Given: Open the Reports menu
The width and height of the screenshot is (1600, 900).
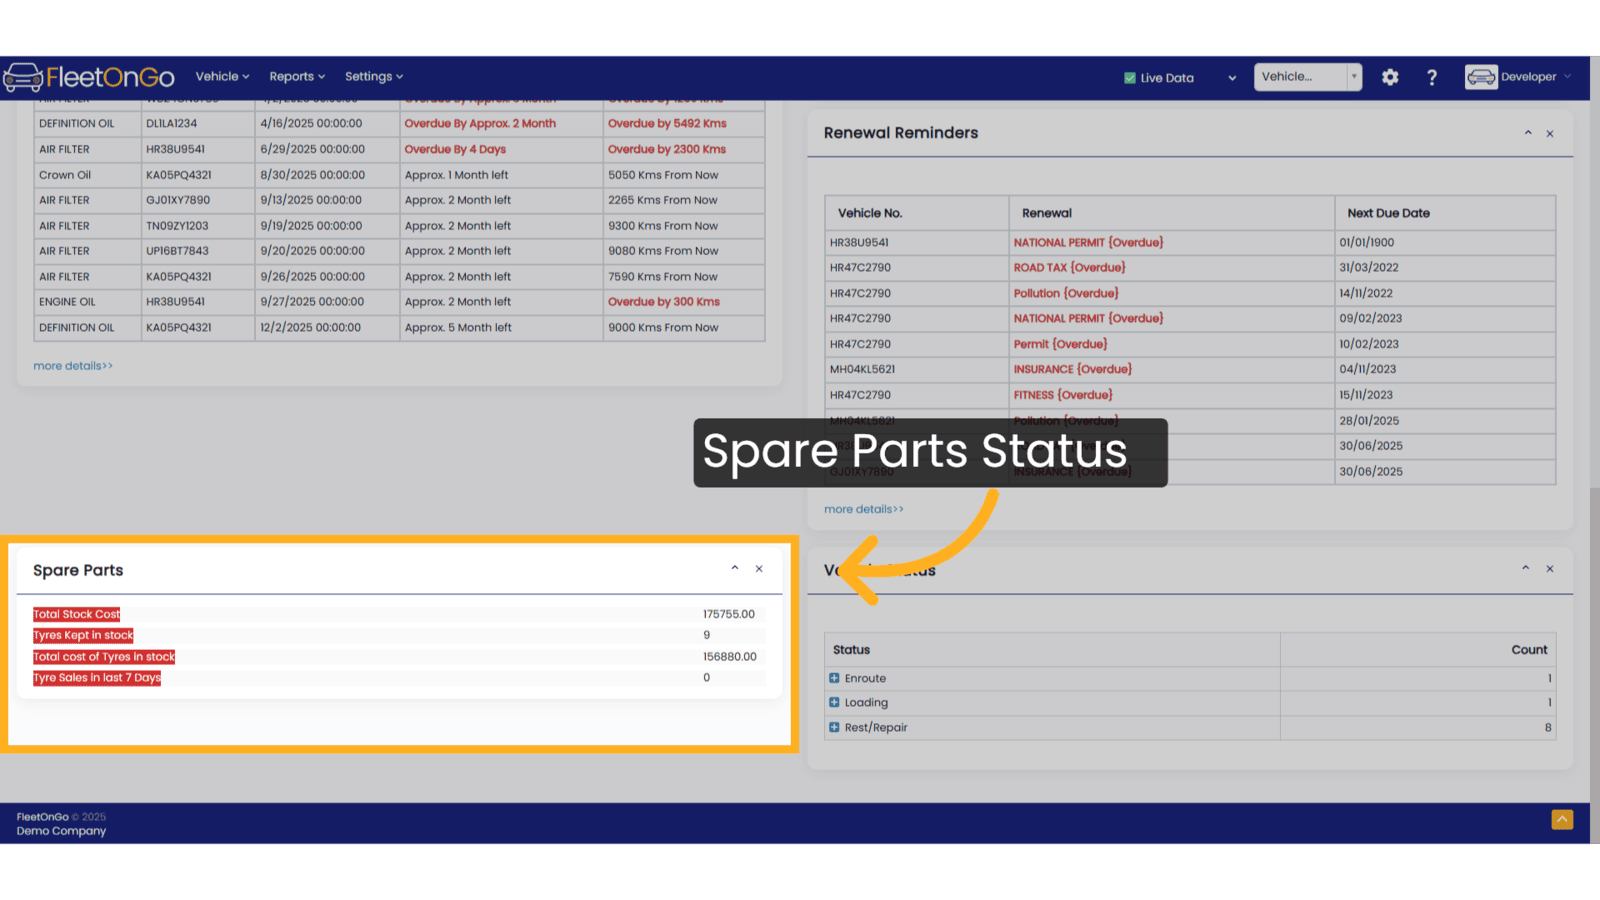Looking at the screenshot, I should click(297, 77).
